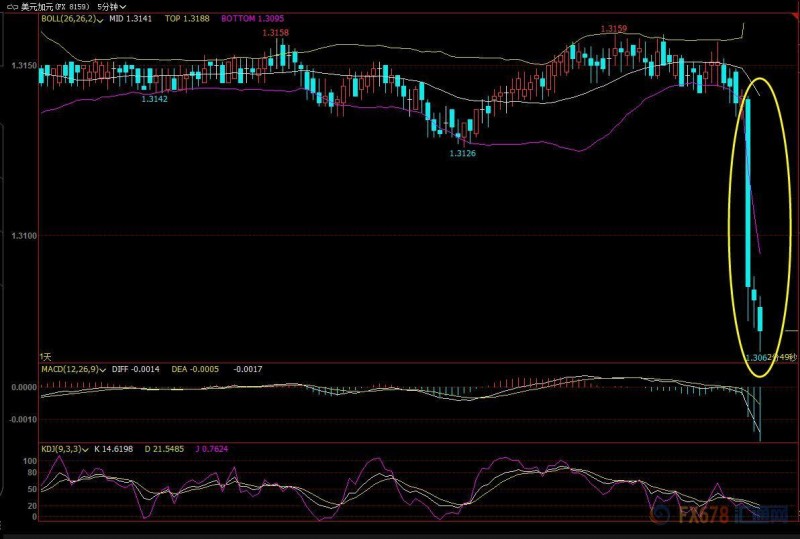The height and width of the screenshot is (539, 800).
Task: Click the 1.3126 low price marker
Action: [x=462, y=153]
